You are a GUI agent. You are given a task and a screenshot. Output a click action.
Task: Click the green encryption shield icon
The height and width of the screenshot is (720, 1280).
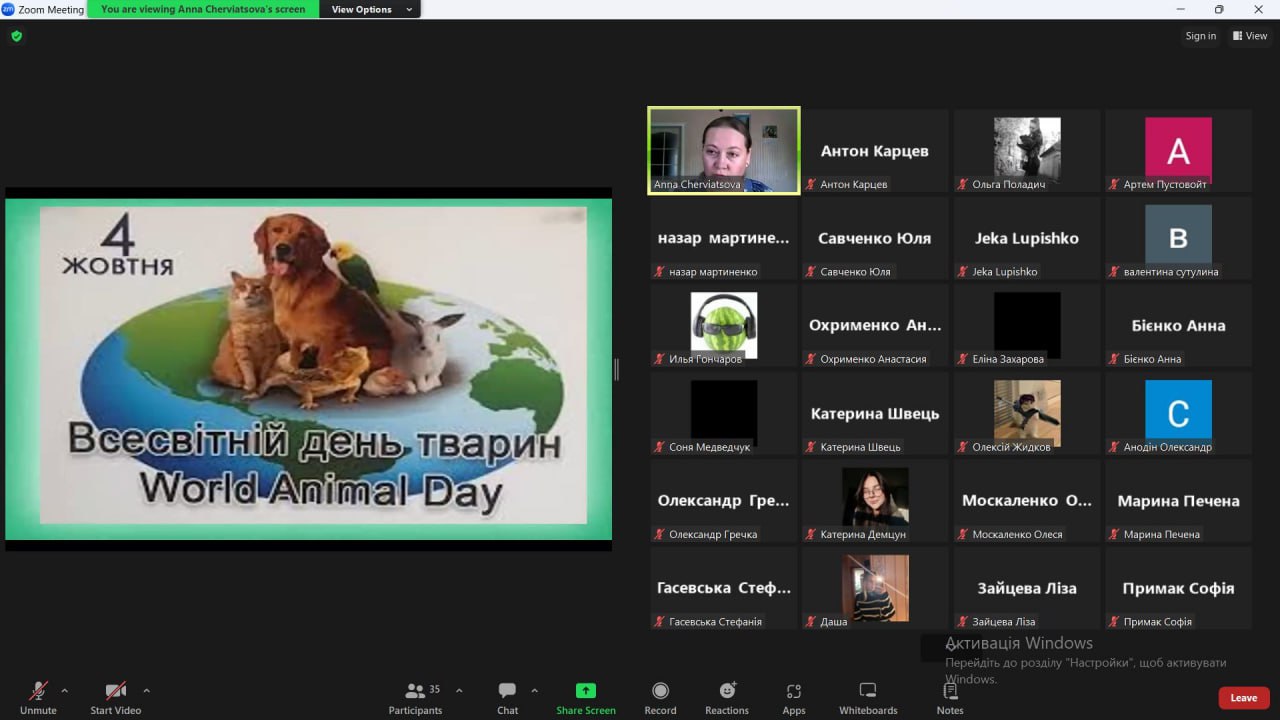[x=16, y=36]
